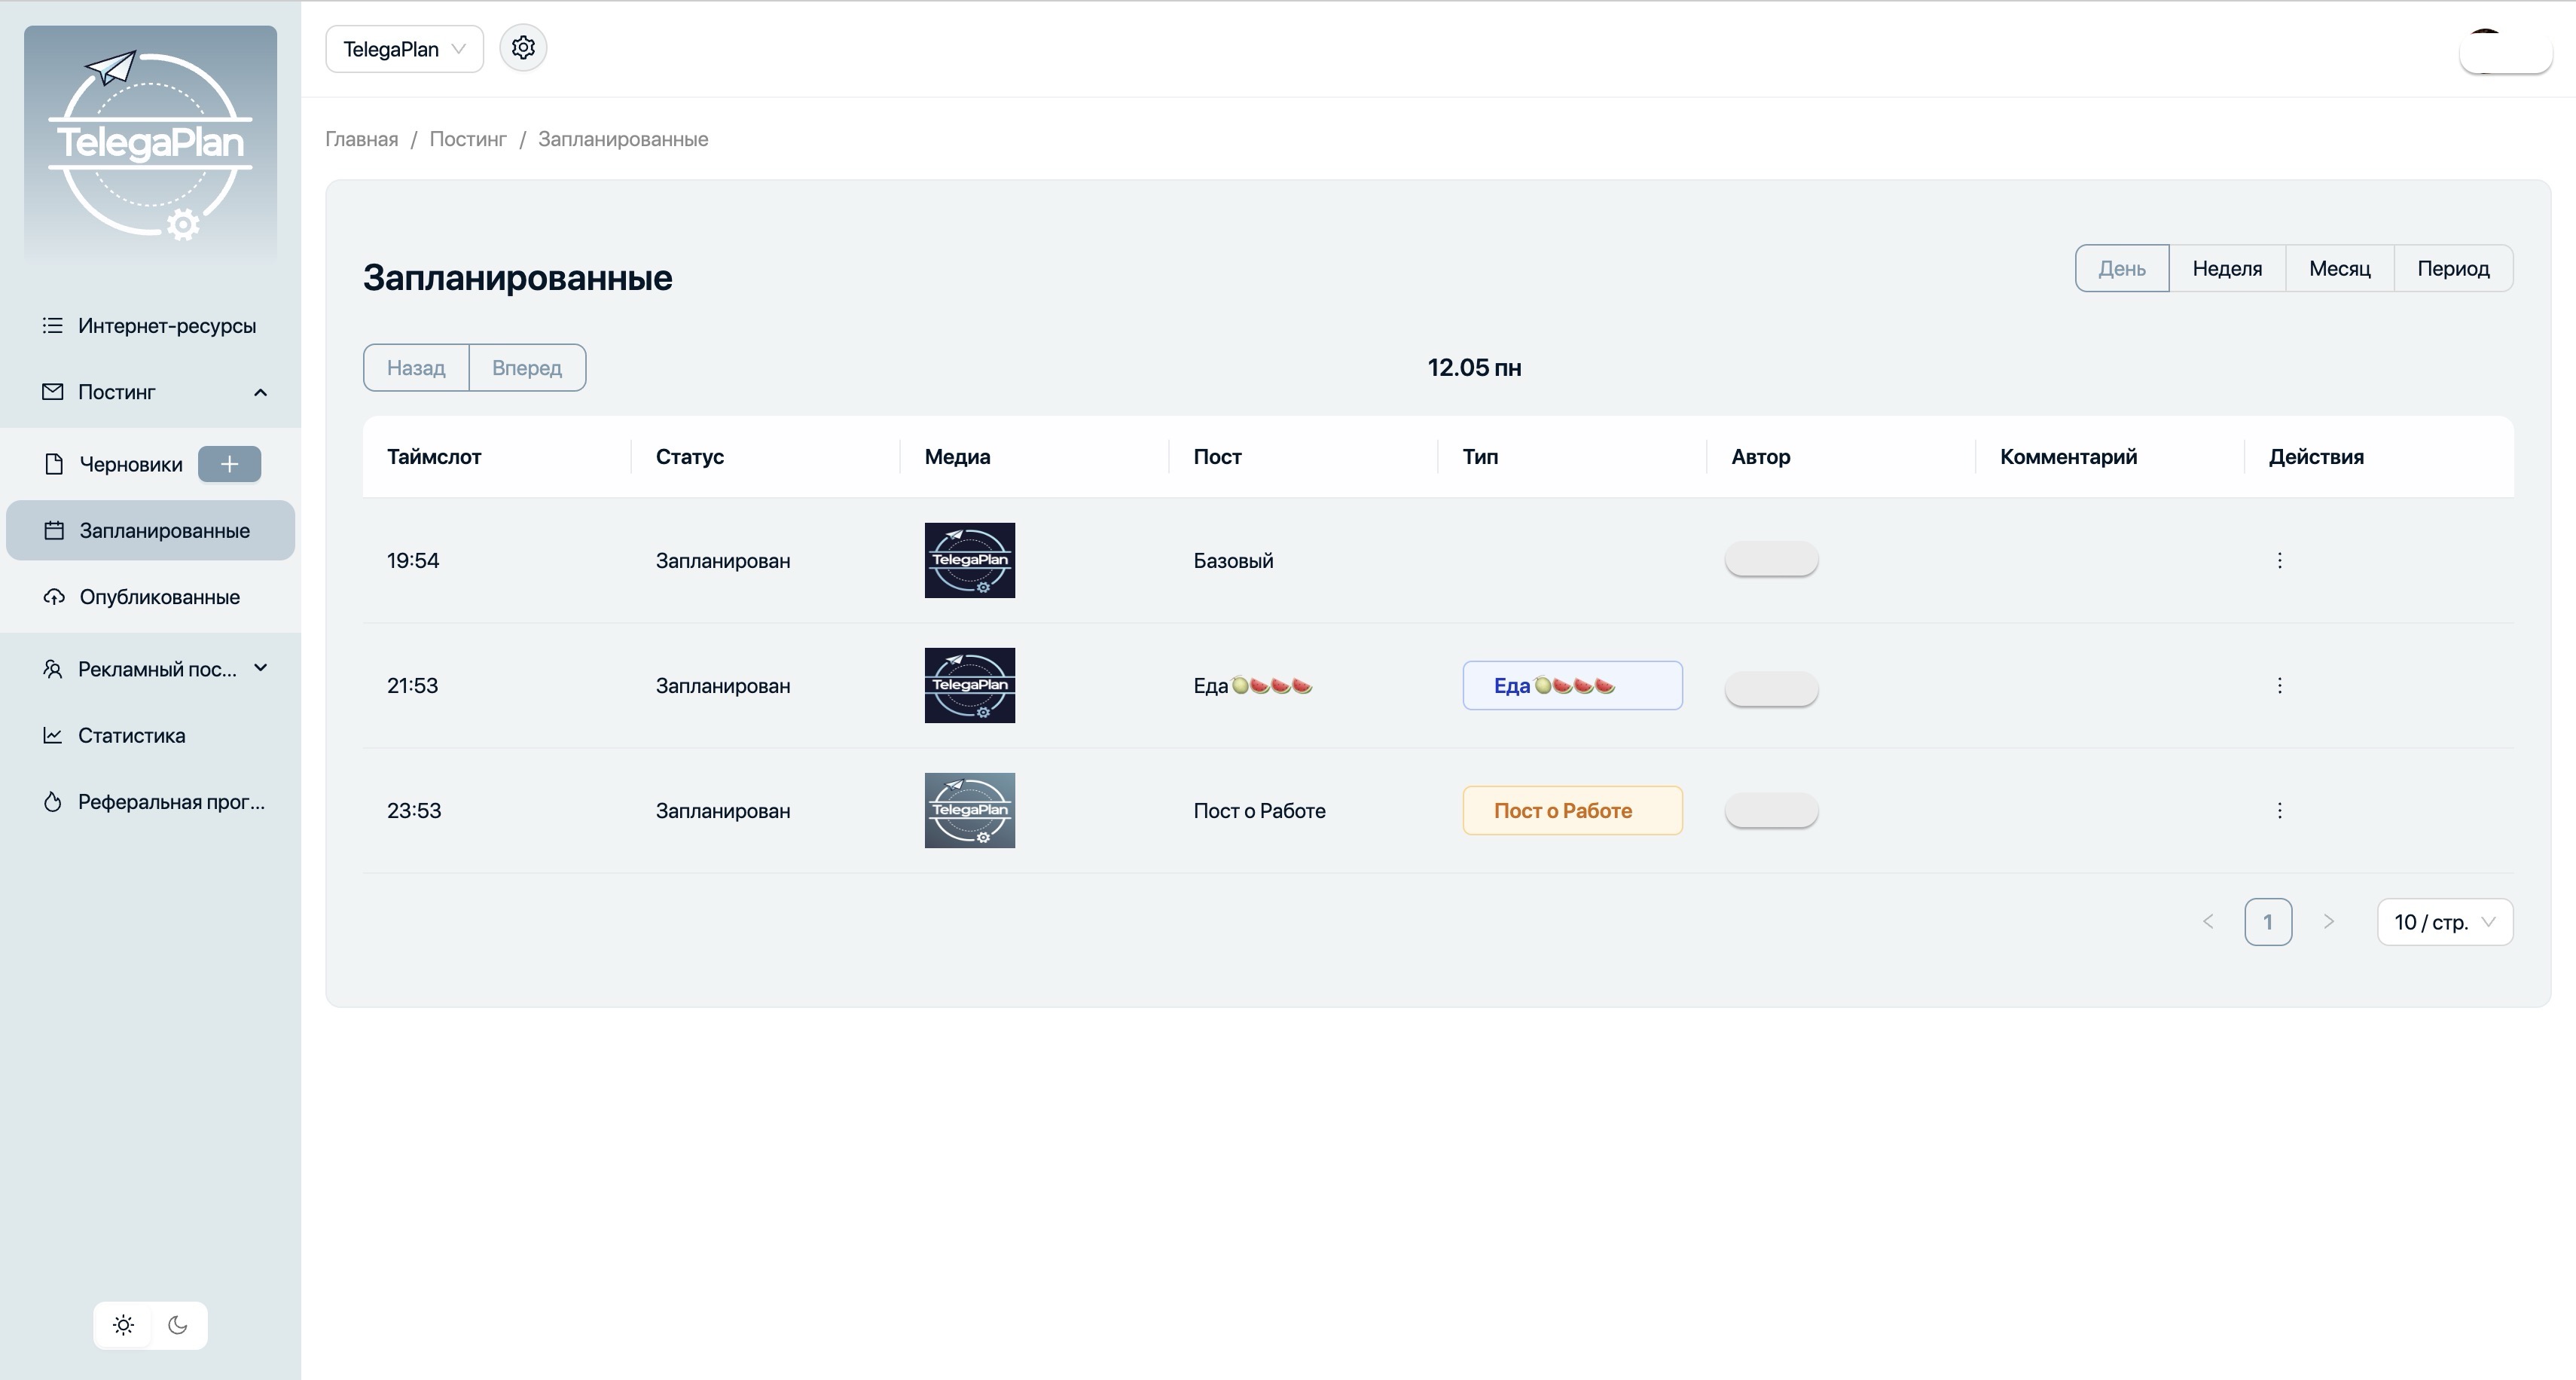
Task: Click the Пост о Работе post name
Action: (x=1259, y=810)
